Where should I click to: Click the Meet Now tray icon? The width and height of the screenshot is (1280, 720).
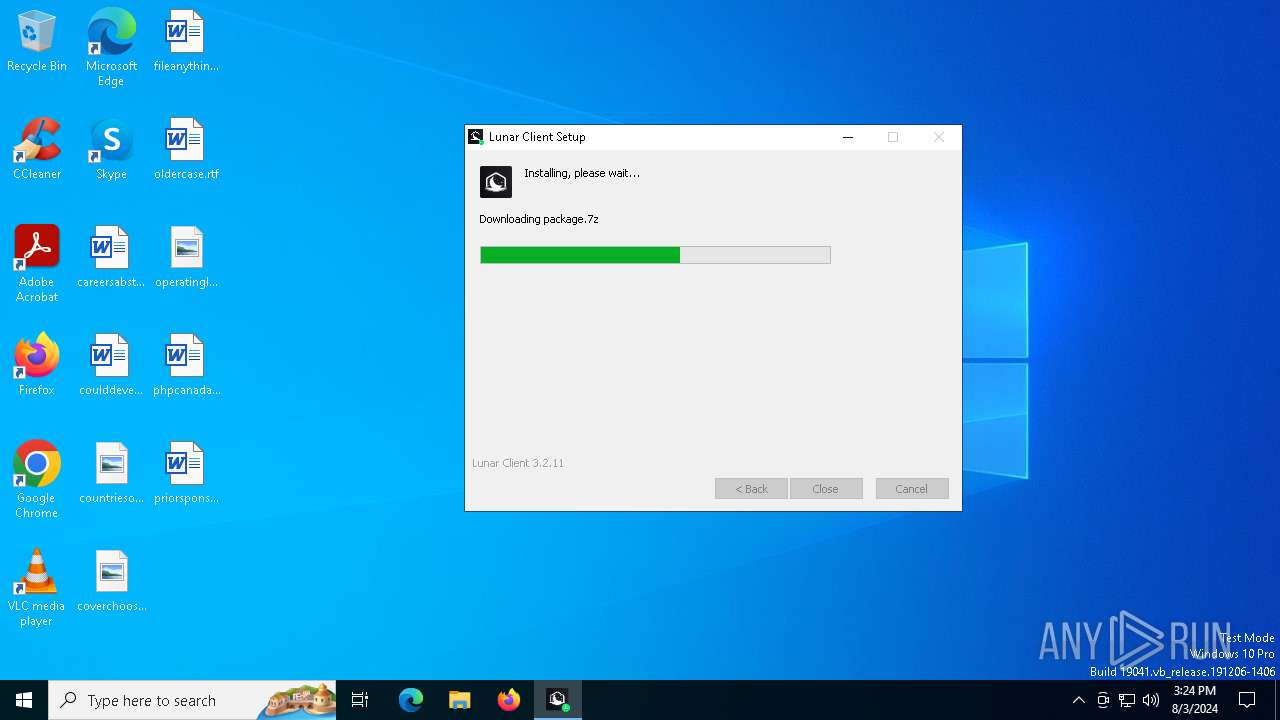click(x=1103, y=700)
